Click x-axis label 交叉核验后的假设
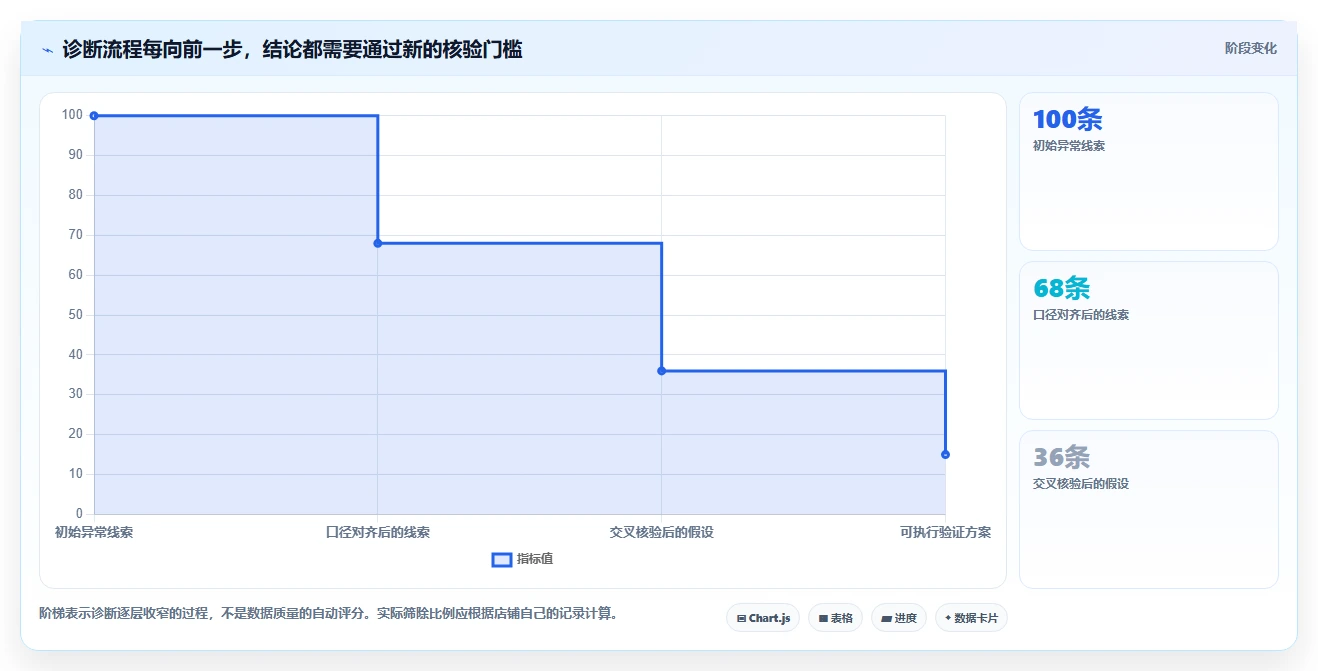 (661, 532)
